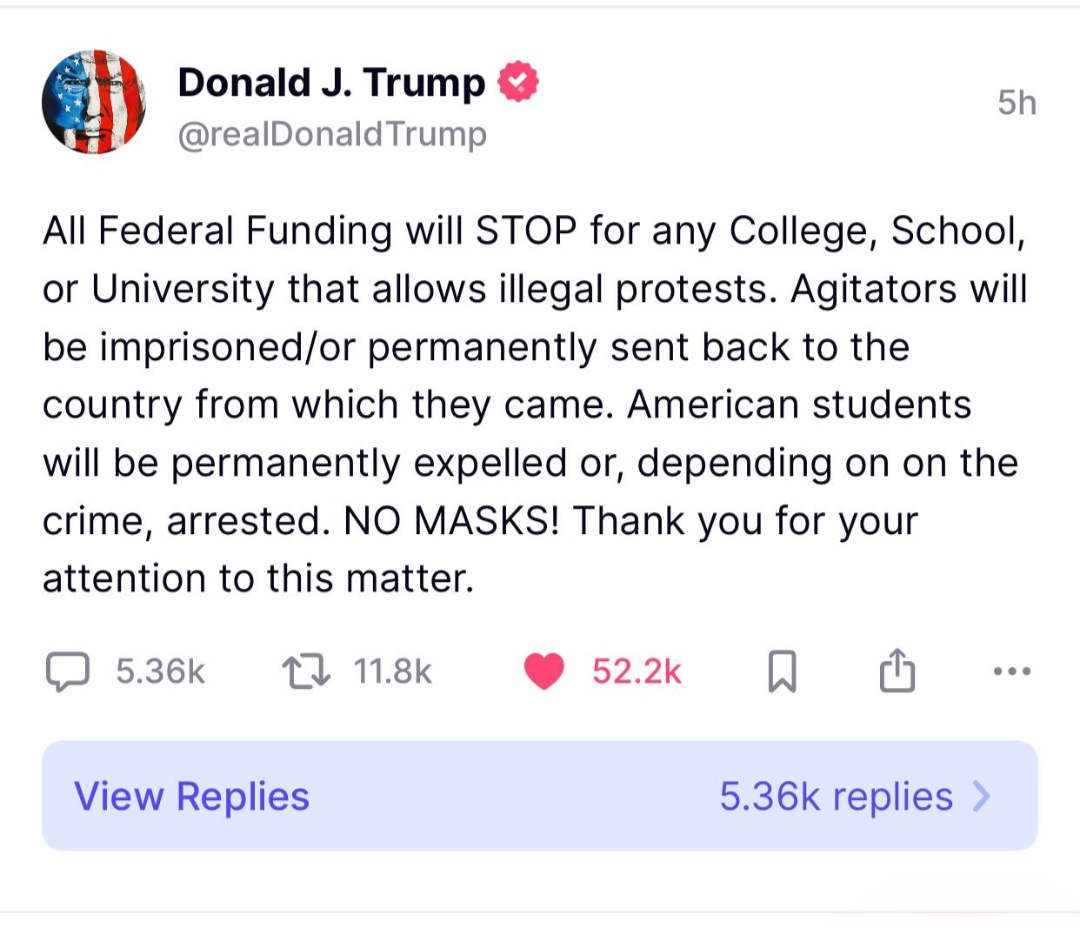Click the verified badge next to the name

tap(519, 82)
